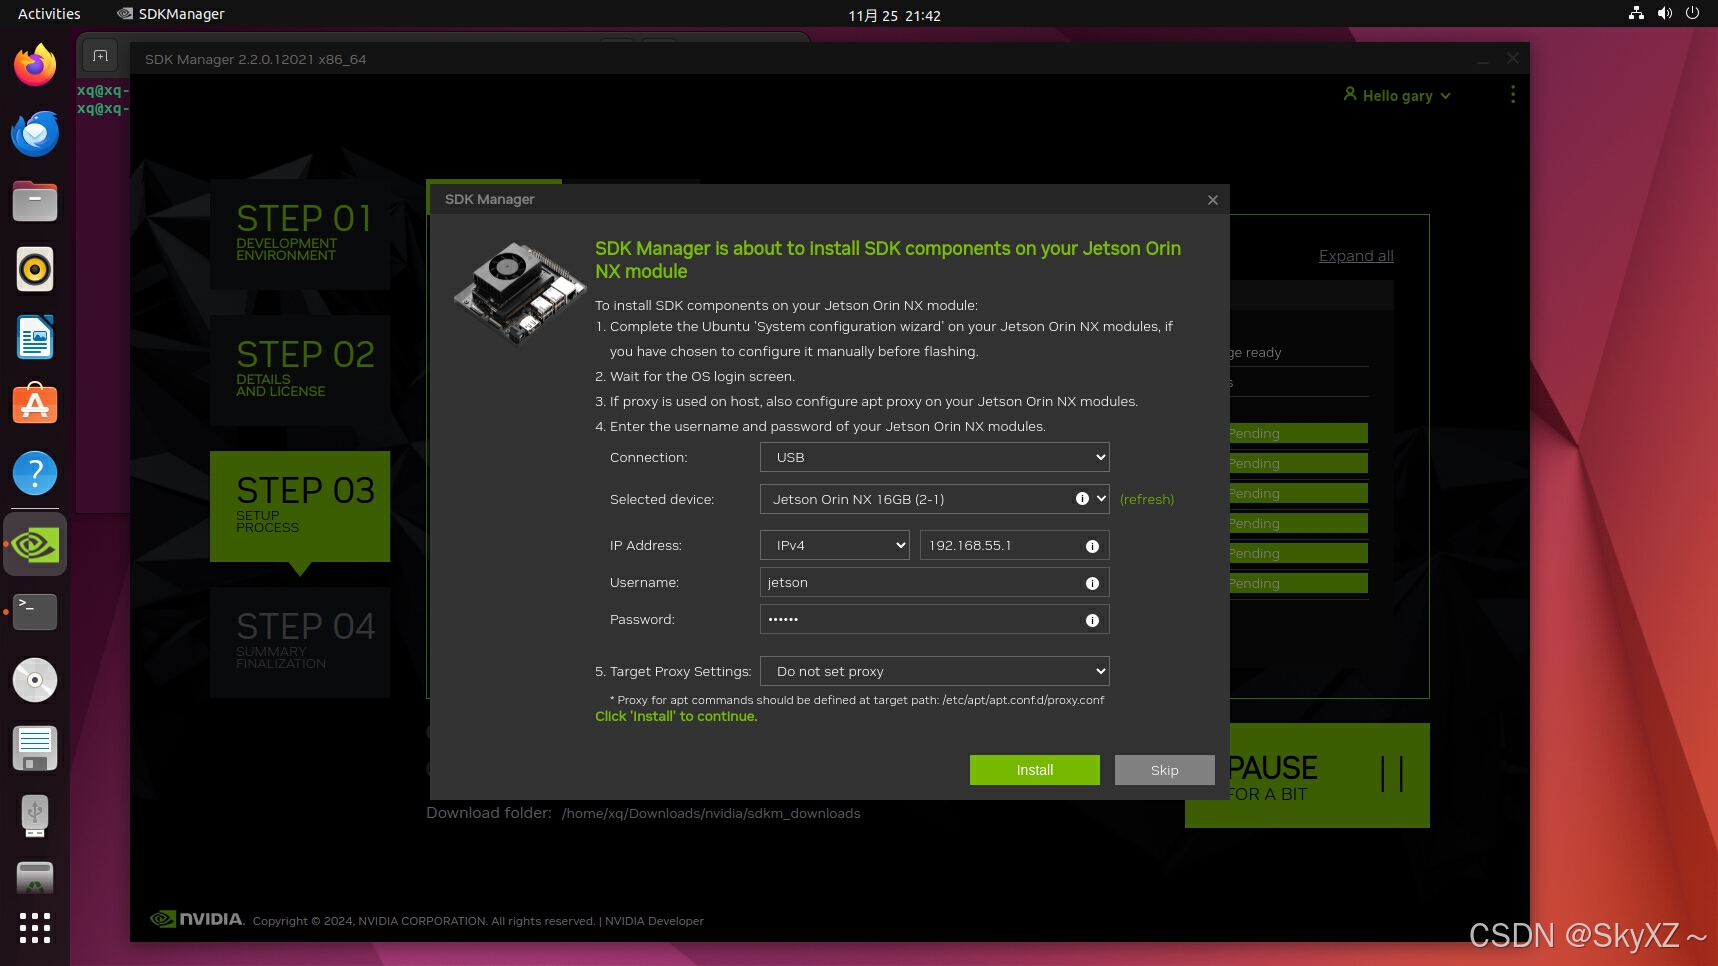Select NVIDIA SDK Manager dock icon

pyautogui.click(x=35, y=544)
